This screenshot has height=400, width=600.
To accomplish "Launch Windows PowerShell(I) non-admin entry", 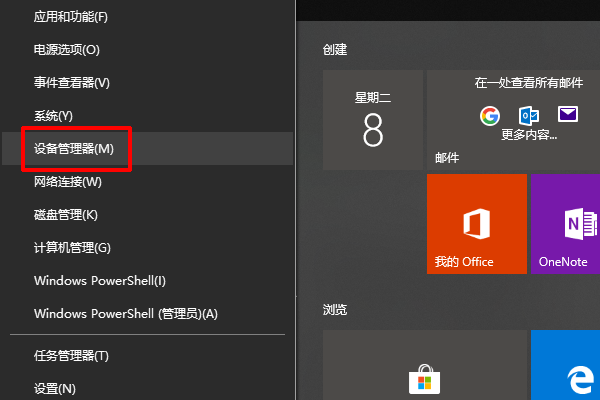I will point(100,281).
